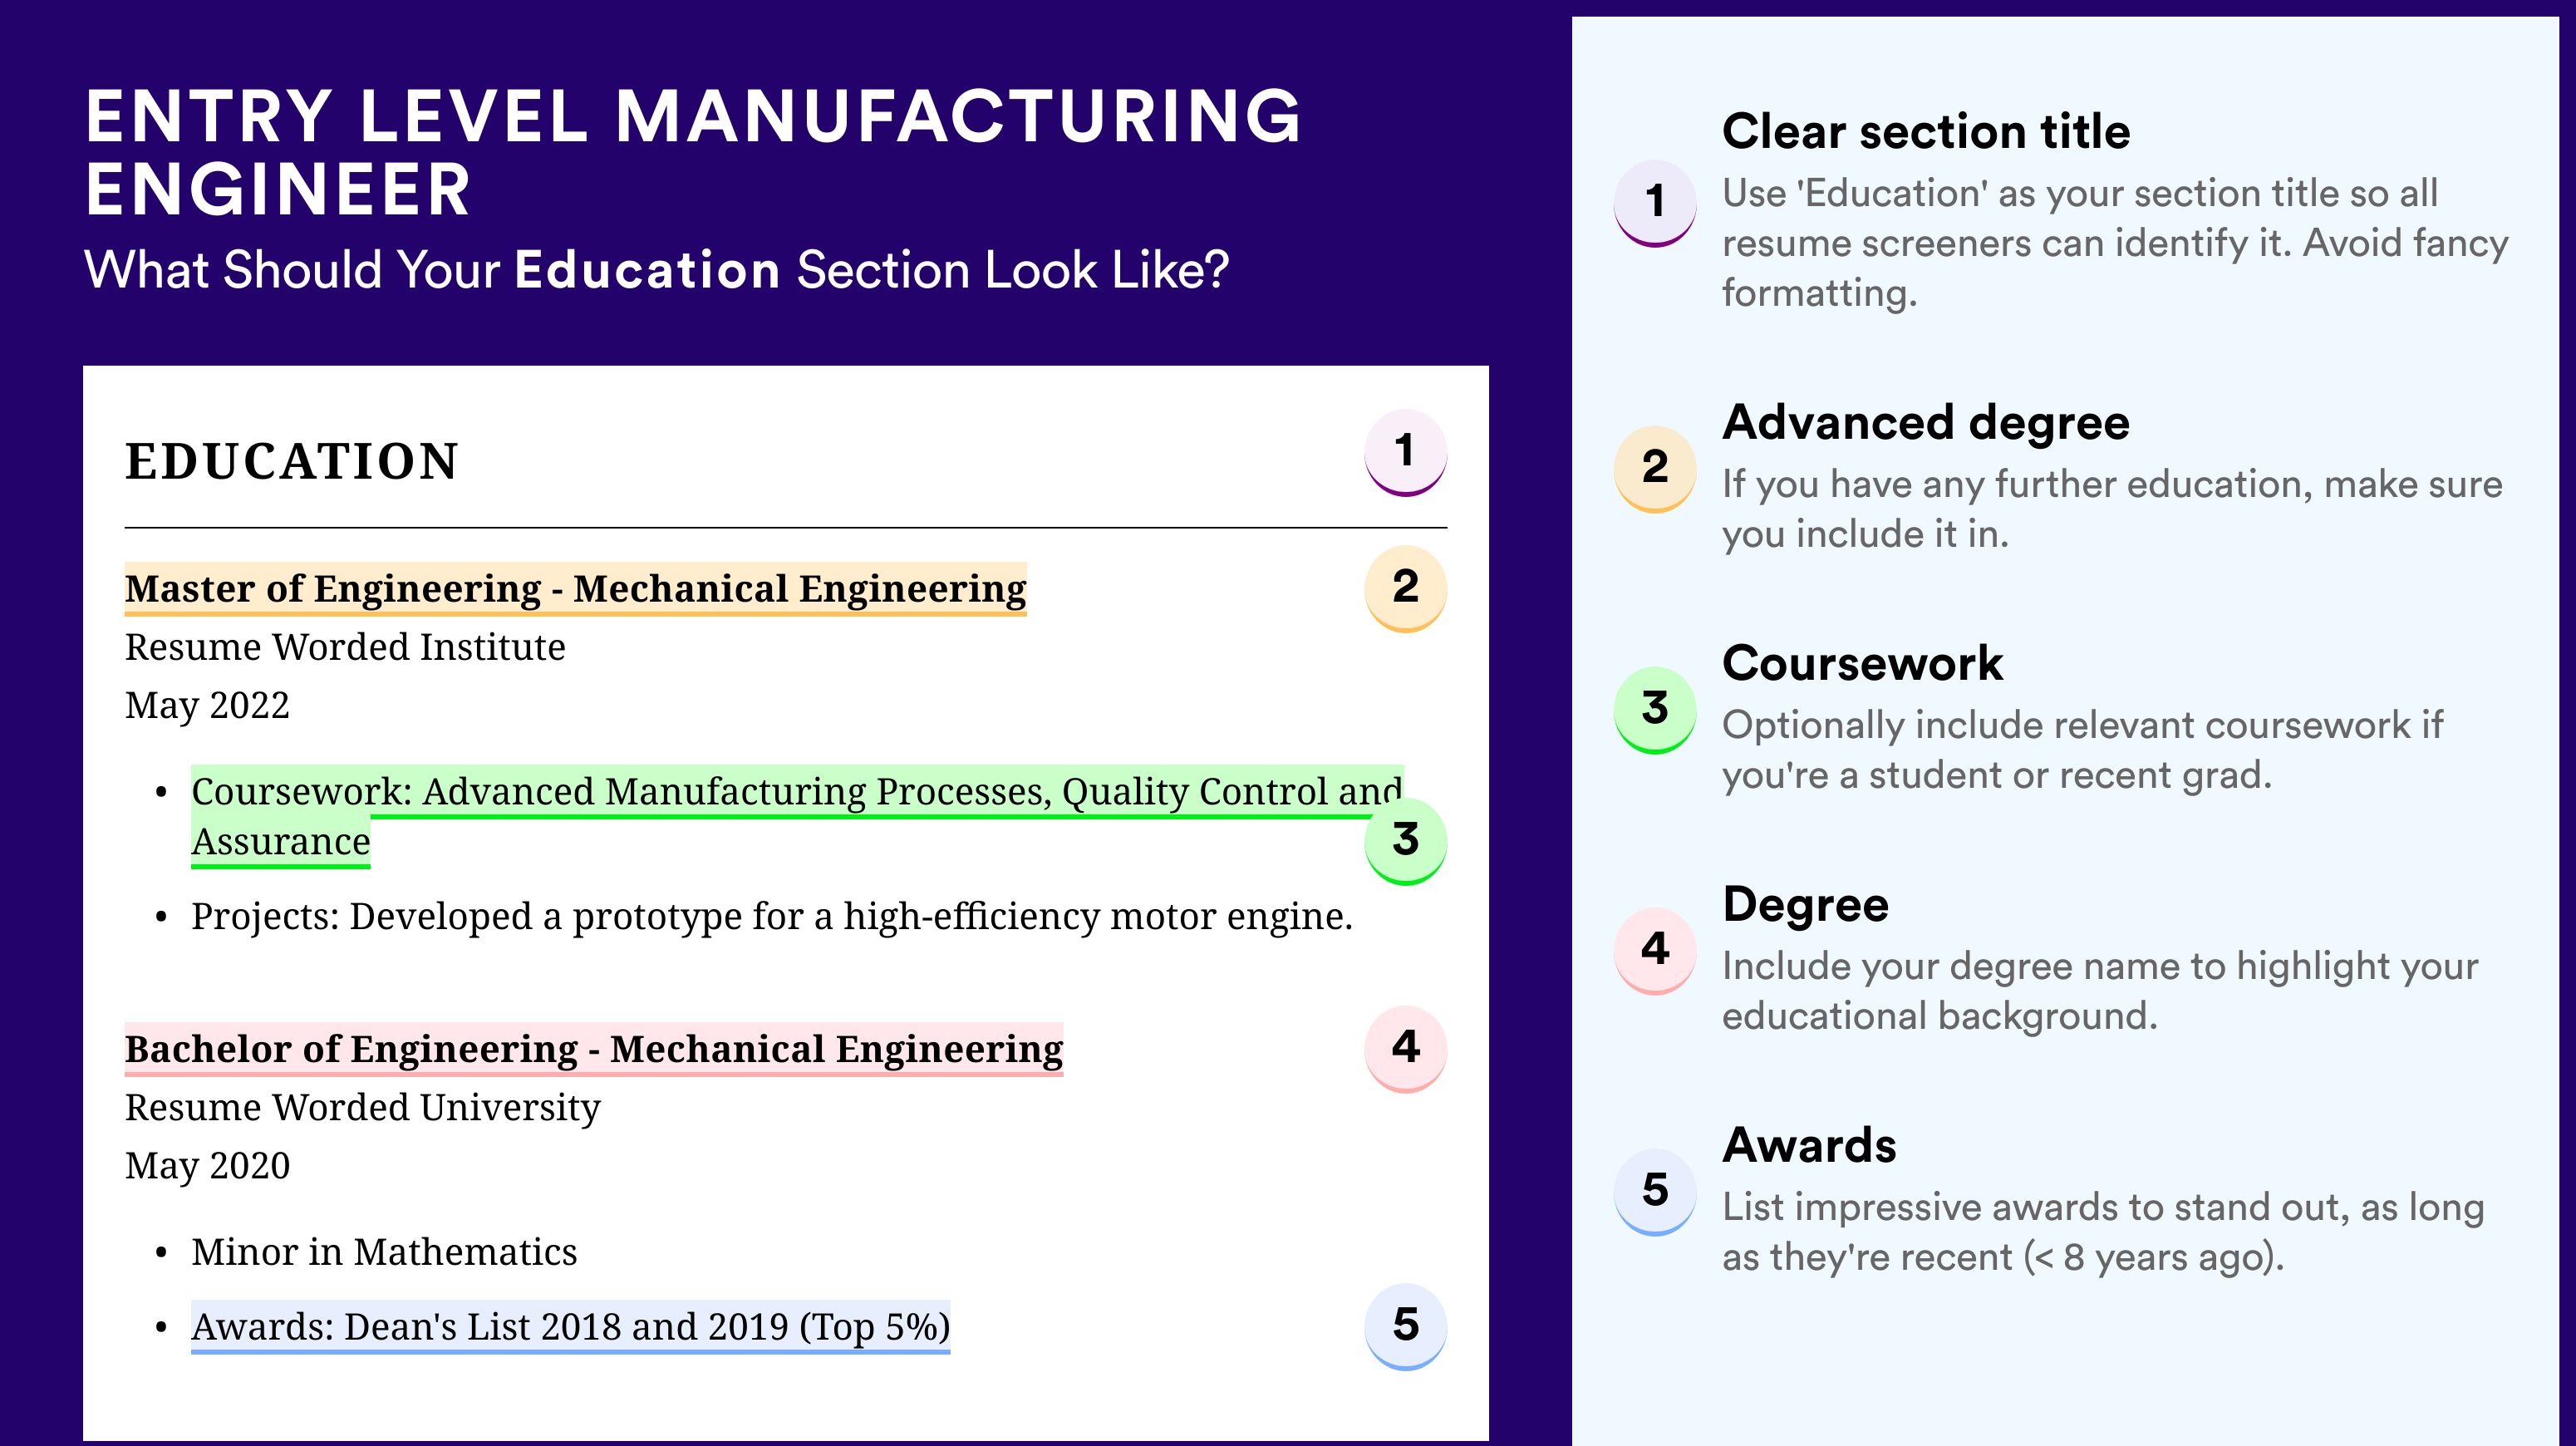This screenshot has height=1446, width=2576.
Task: Click the EDUCATION section title in resume
Action: pyautogui.click(x=292, y=462)
